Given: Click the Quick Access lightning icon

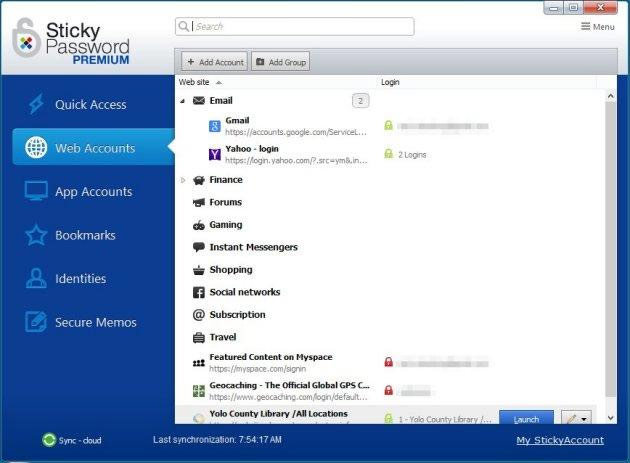Looking at the screenshot, I should click(36, 104).
